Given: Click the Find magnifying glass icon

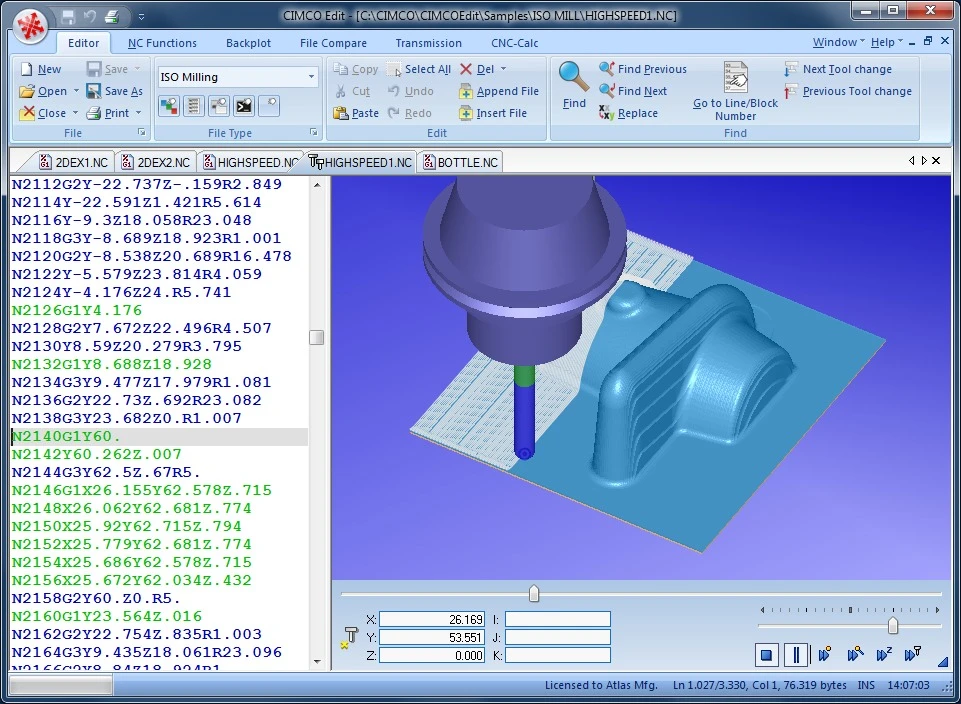Looking at the screenshot, I should [x=574, y=77].
